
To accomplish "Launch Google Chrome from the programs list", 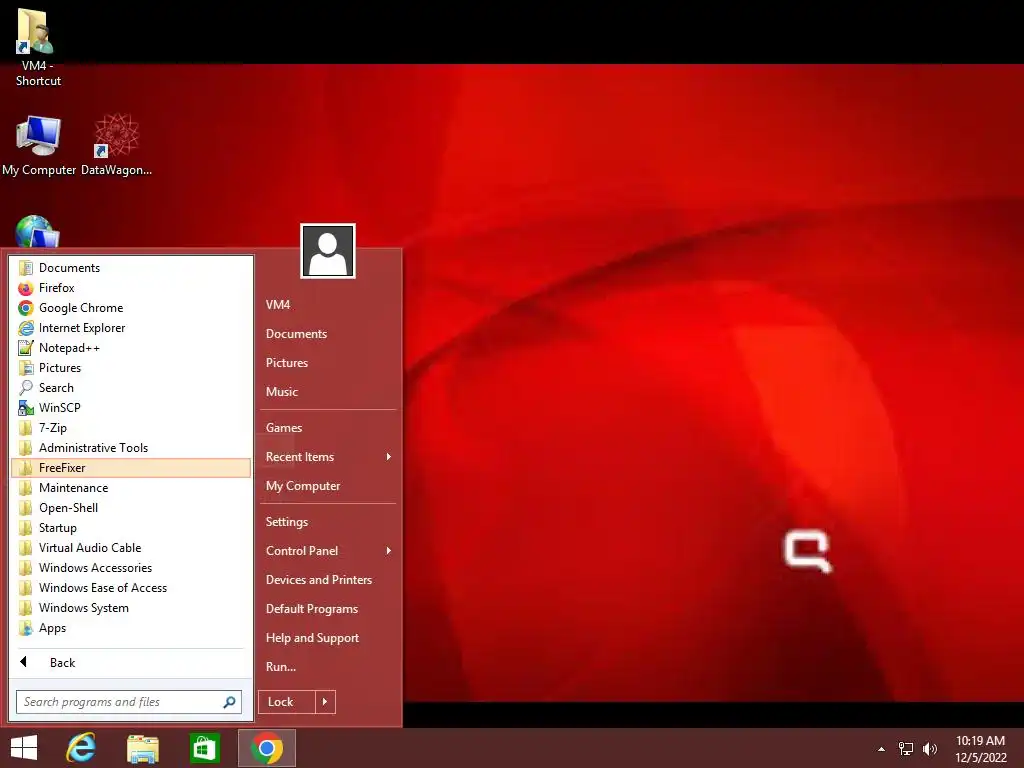I will (x=131, y=308).
